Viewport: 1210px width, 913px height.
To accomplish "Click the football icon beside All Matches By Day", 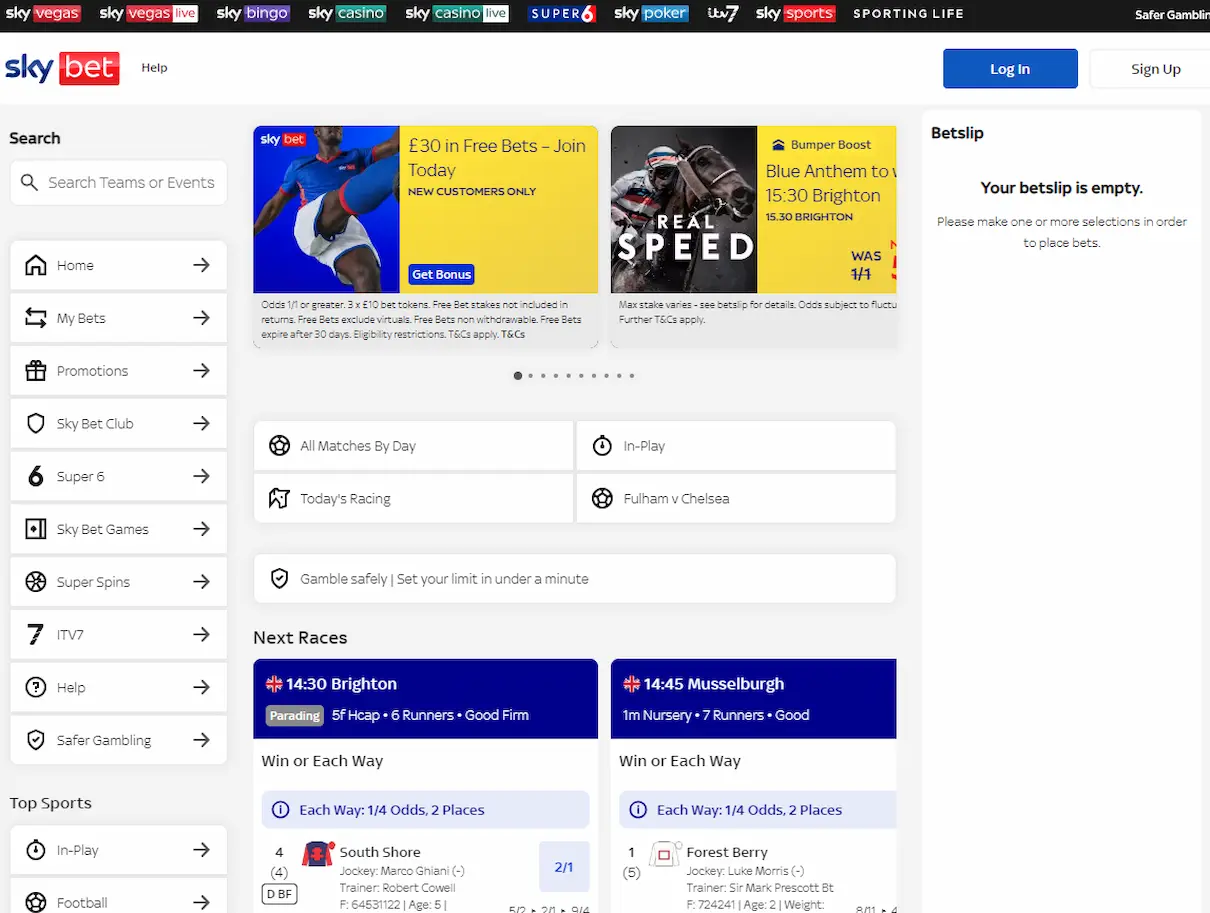I will tap(280, 446).
